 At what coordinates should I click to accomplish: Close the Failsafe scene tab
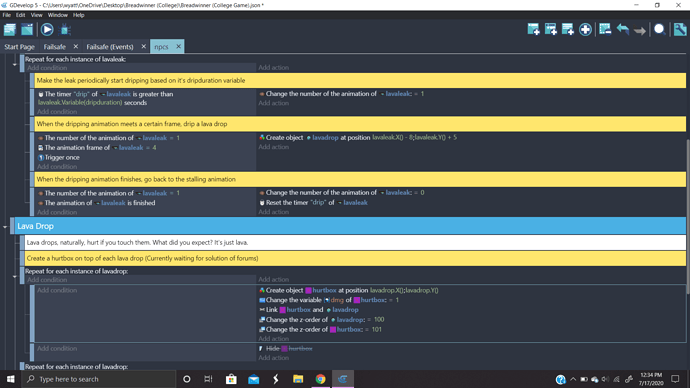[x=76, y=46]
